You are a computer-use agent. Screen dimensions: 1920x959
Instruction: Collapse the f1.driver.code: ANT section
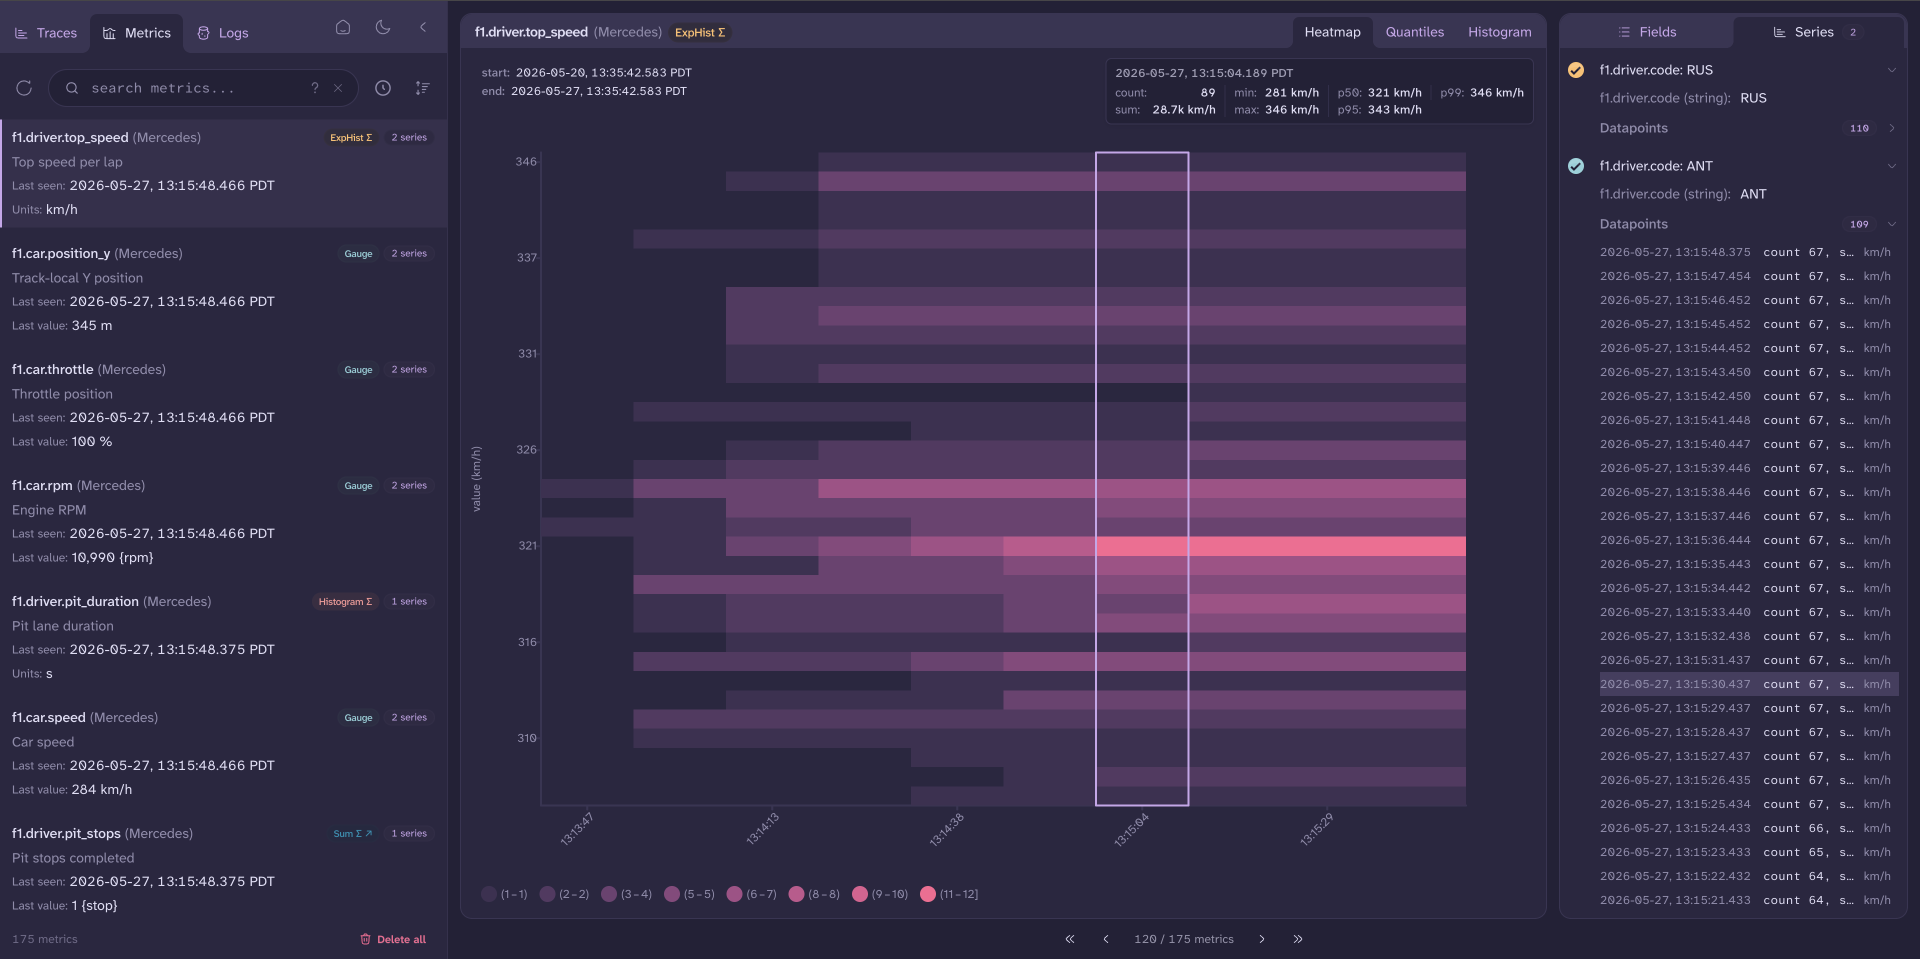click(x=1891, y=166)
